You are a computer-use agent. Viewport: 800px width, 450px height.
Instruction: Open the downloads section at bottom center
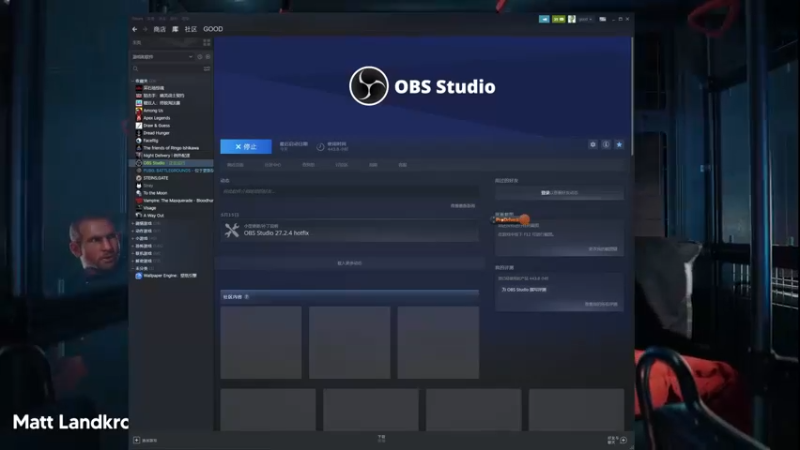pyautogui.click(x=382, y=439)
